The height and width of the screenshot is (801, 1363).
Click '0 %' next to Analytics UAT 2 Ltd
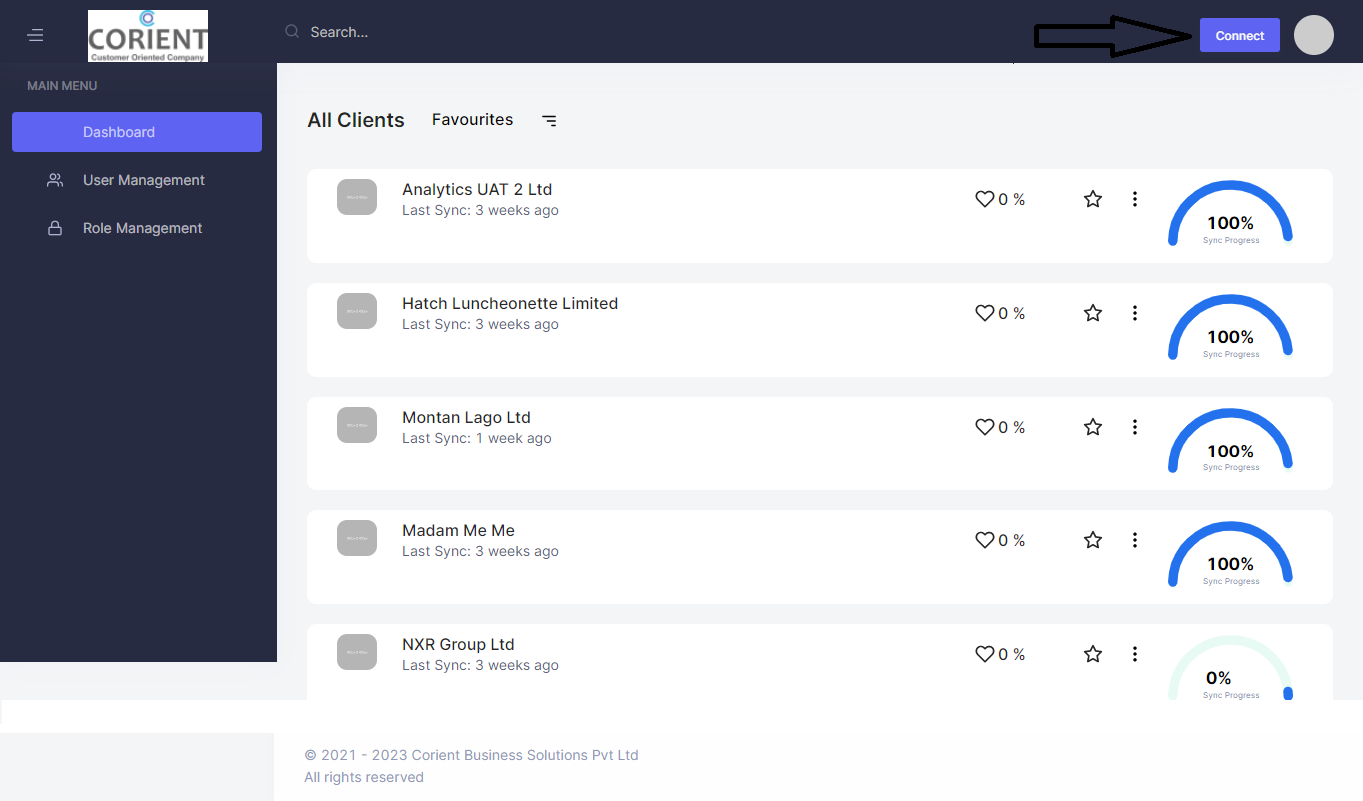[1012, 199]
